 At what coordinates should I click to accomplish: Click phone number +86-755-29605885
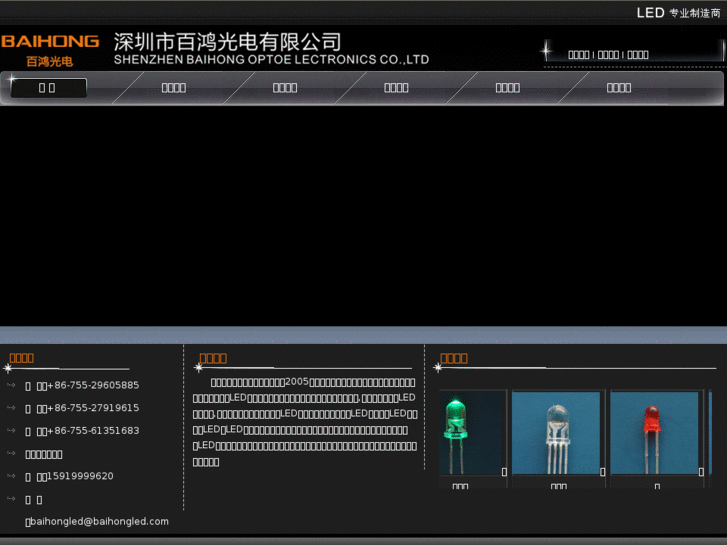[93, 385]
